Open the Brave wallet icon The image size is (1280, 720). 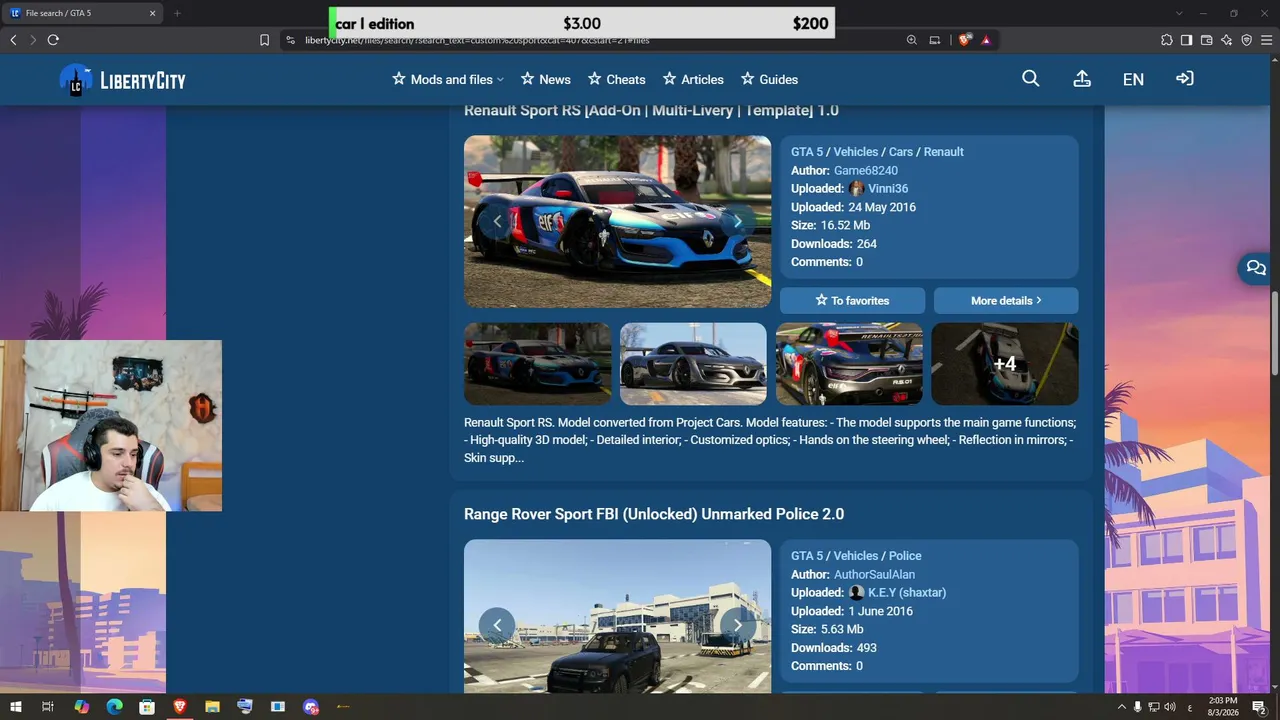(x=1207, y=40)
